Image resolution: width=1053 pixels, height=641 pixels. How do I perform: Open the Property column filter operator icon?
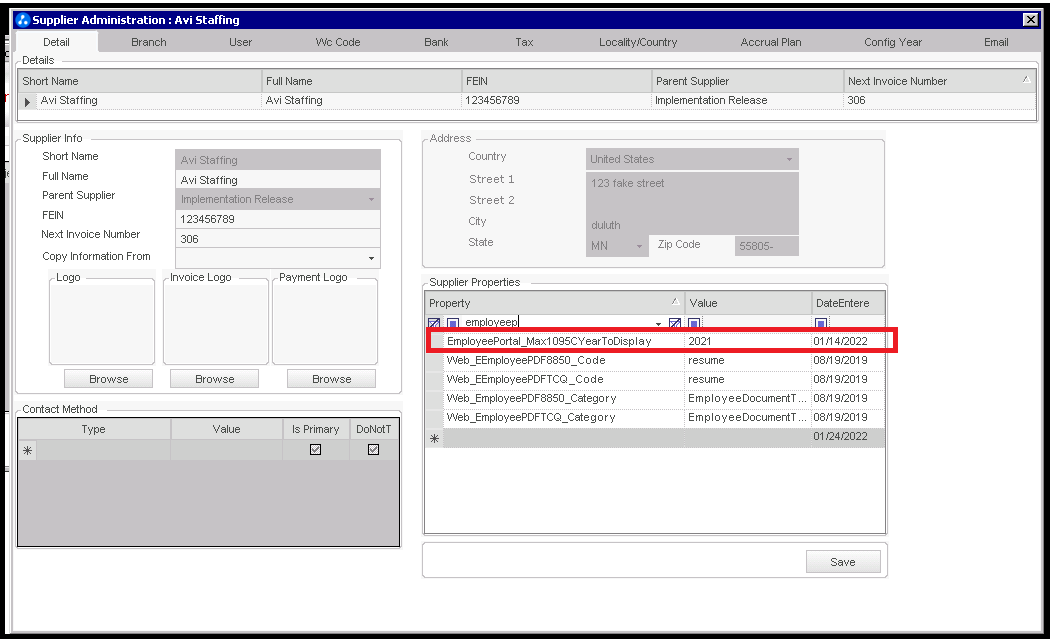click(453, 323)
